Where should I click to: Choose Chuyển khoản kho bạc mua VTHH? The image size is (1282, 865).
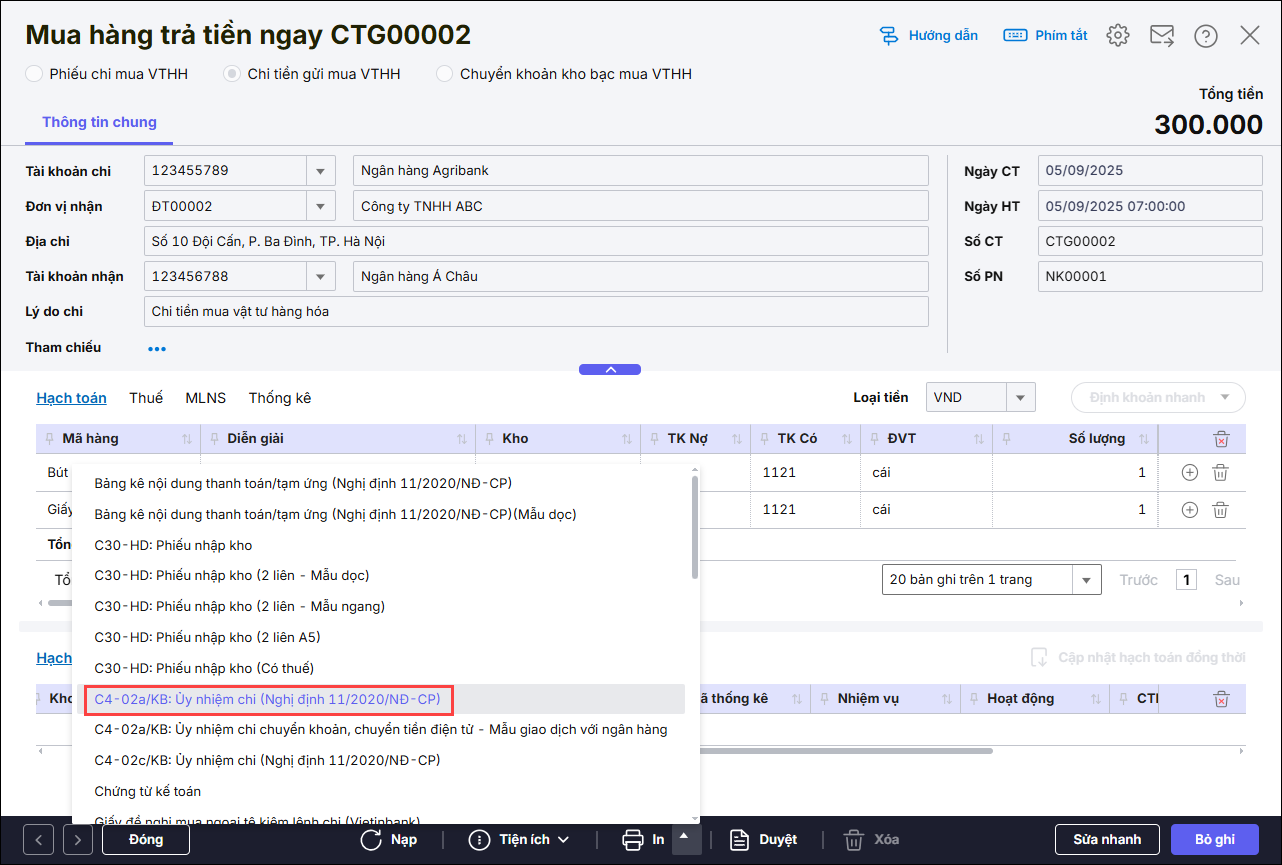click(x=444, y=74)
